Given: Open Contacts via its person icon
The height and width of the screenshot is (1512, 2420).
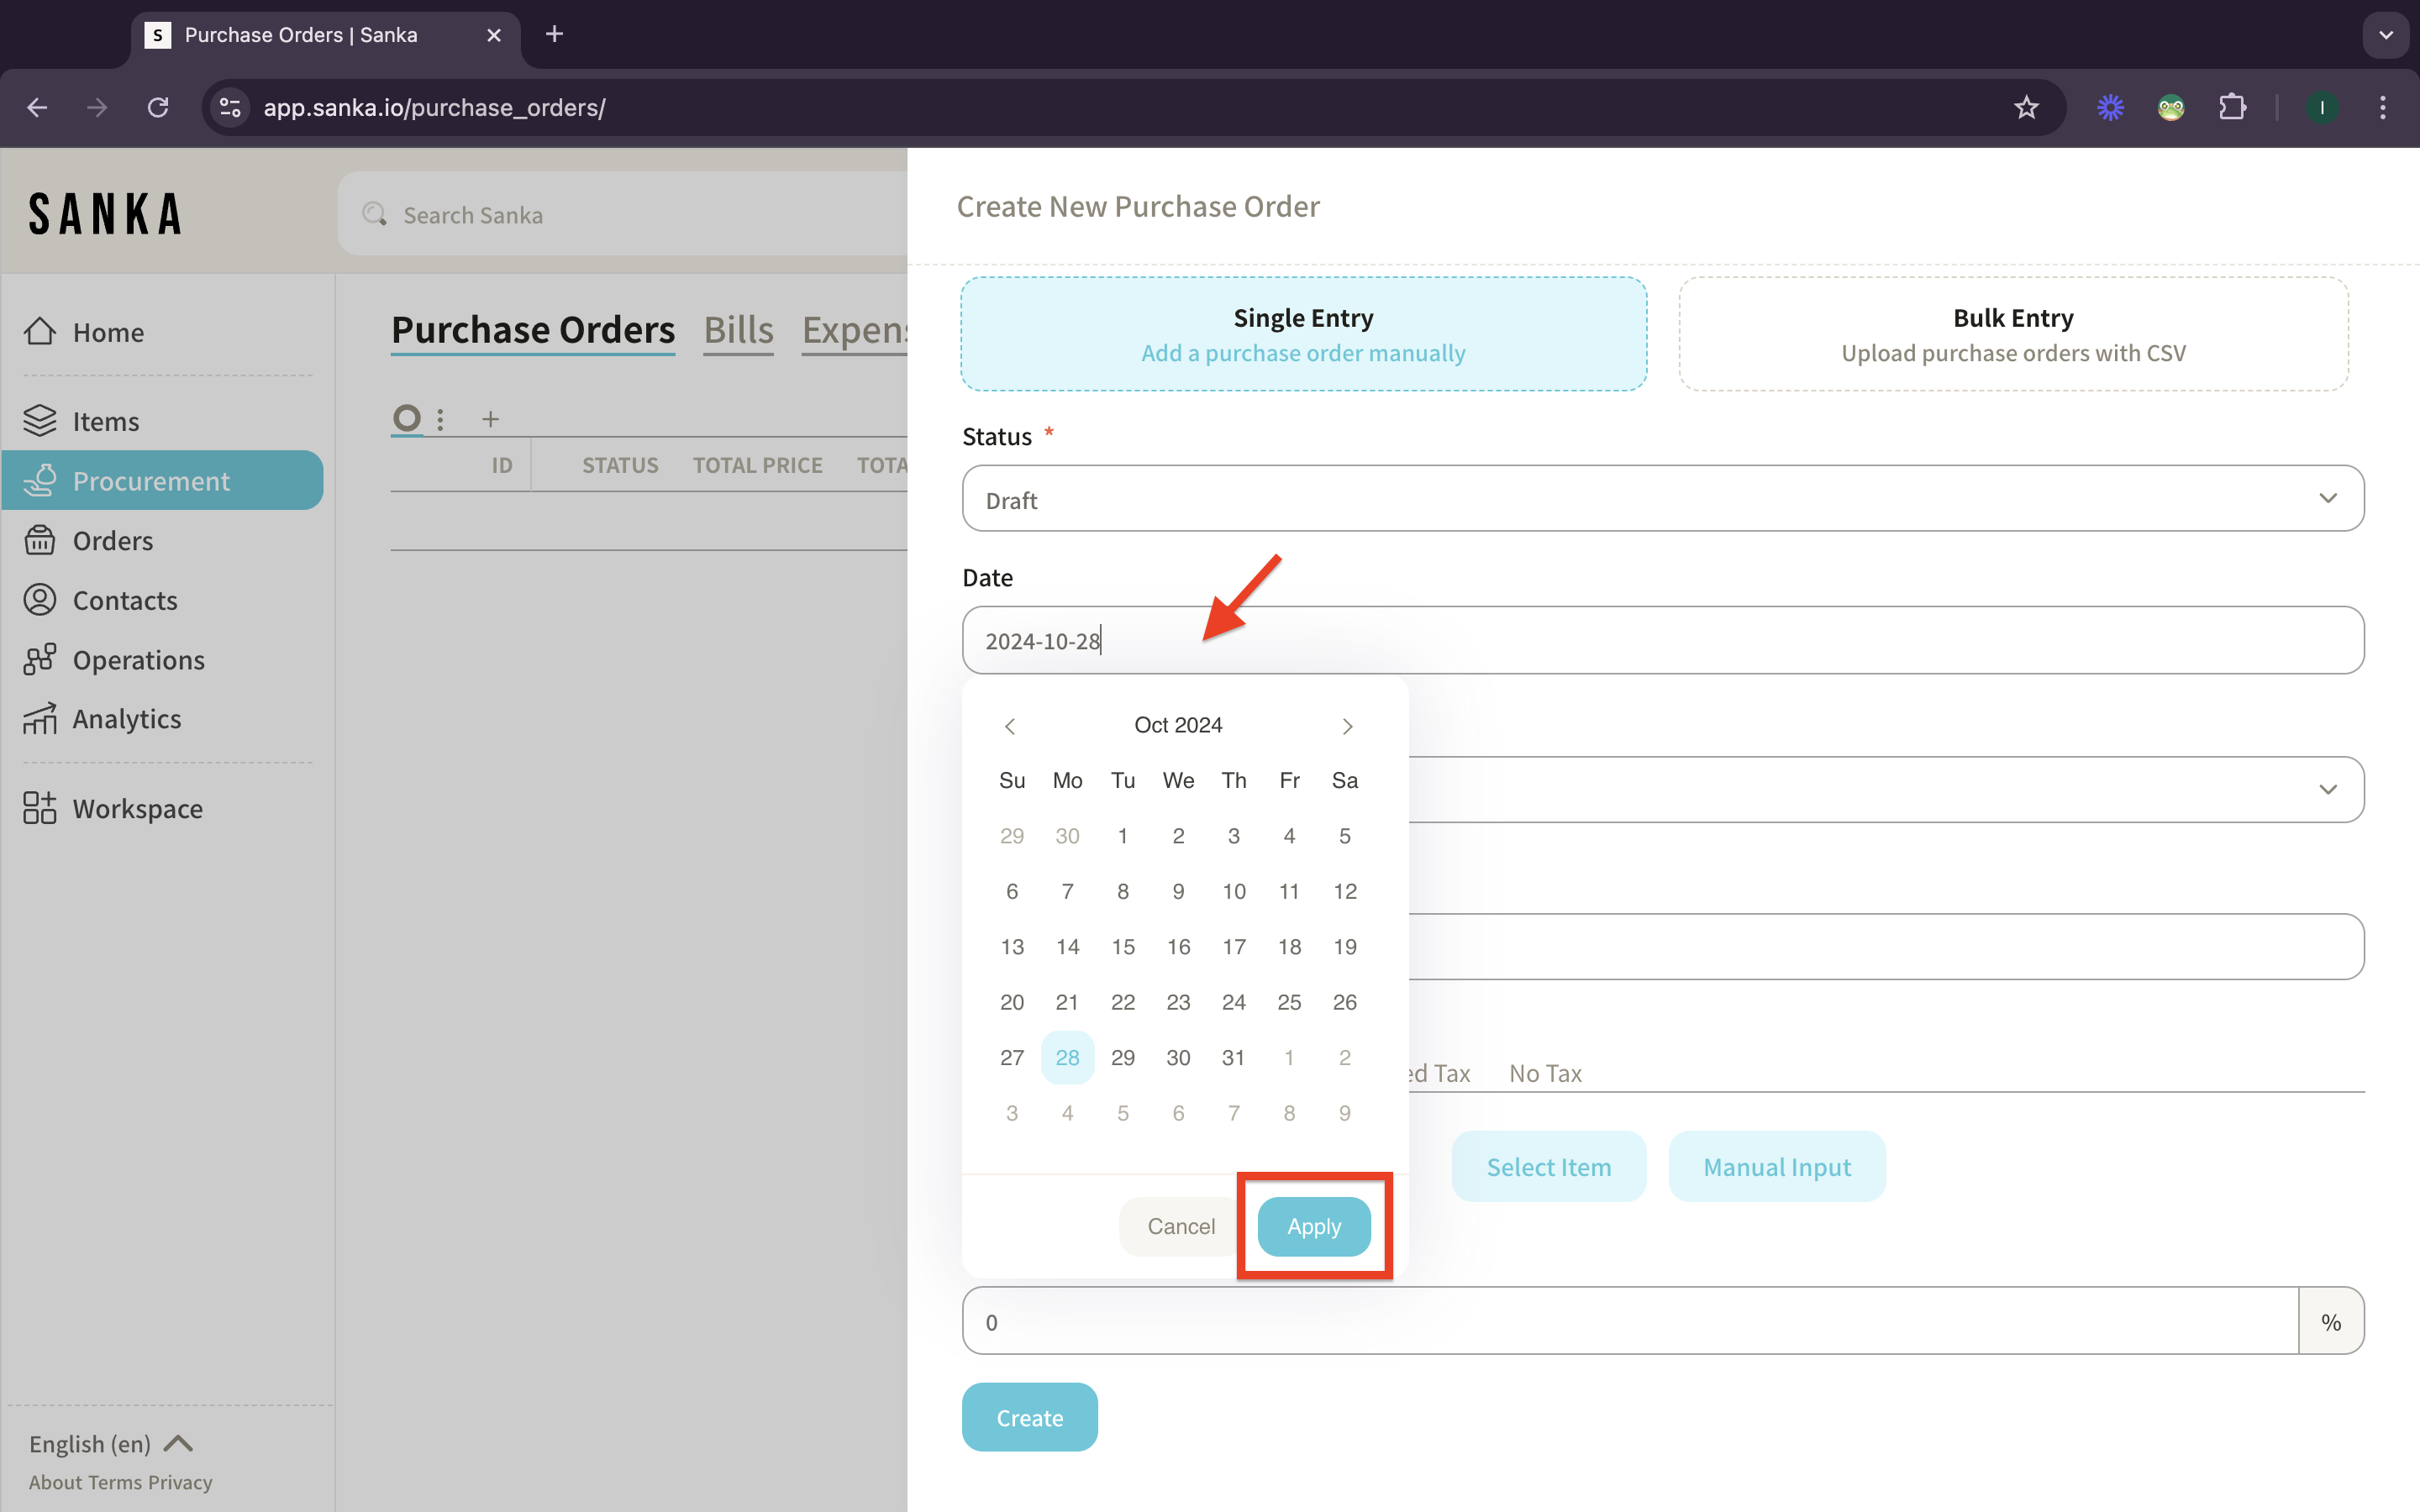Looking at the screenshot, I should (x=40, y=600).
